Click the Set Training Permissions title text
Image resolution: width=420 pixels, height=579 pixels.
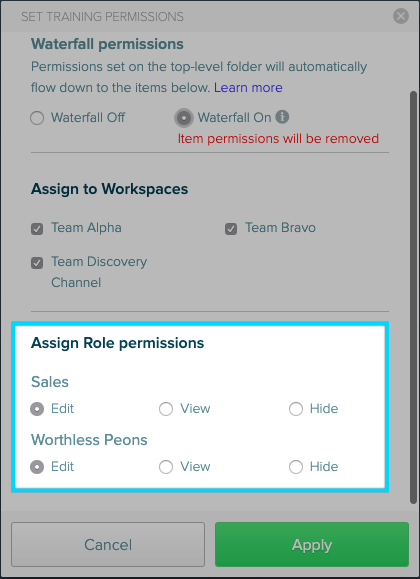102,17
